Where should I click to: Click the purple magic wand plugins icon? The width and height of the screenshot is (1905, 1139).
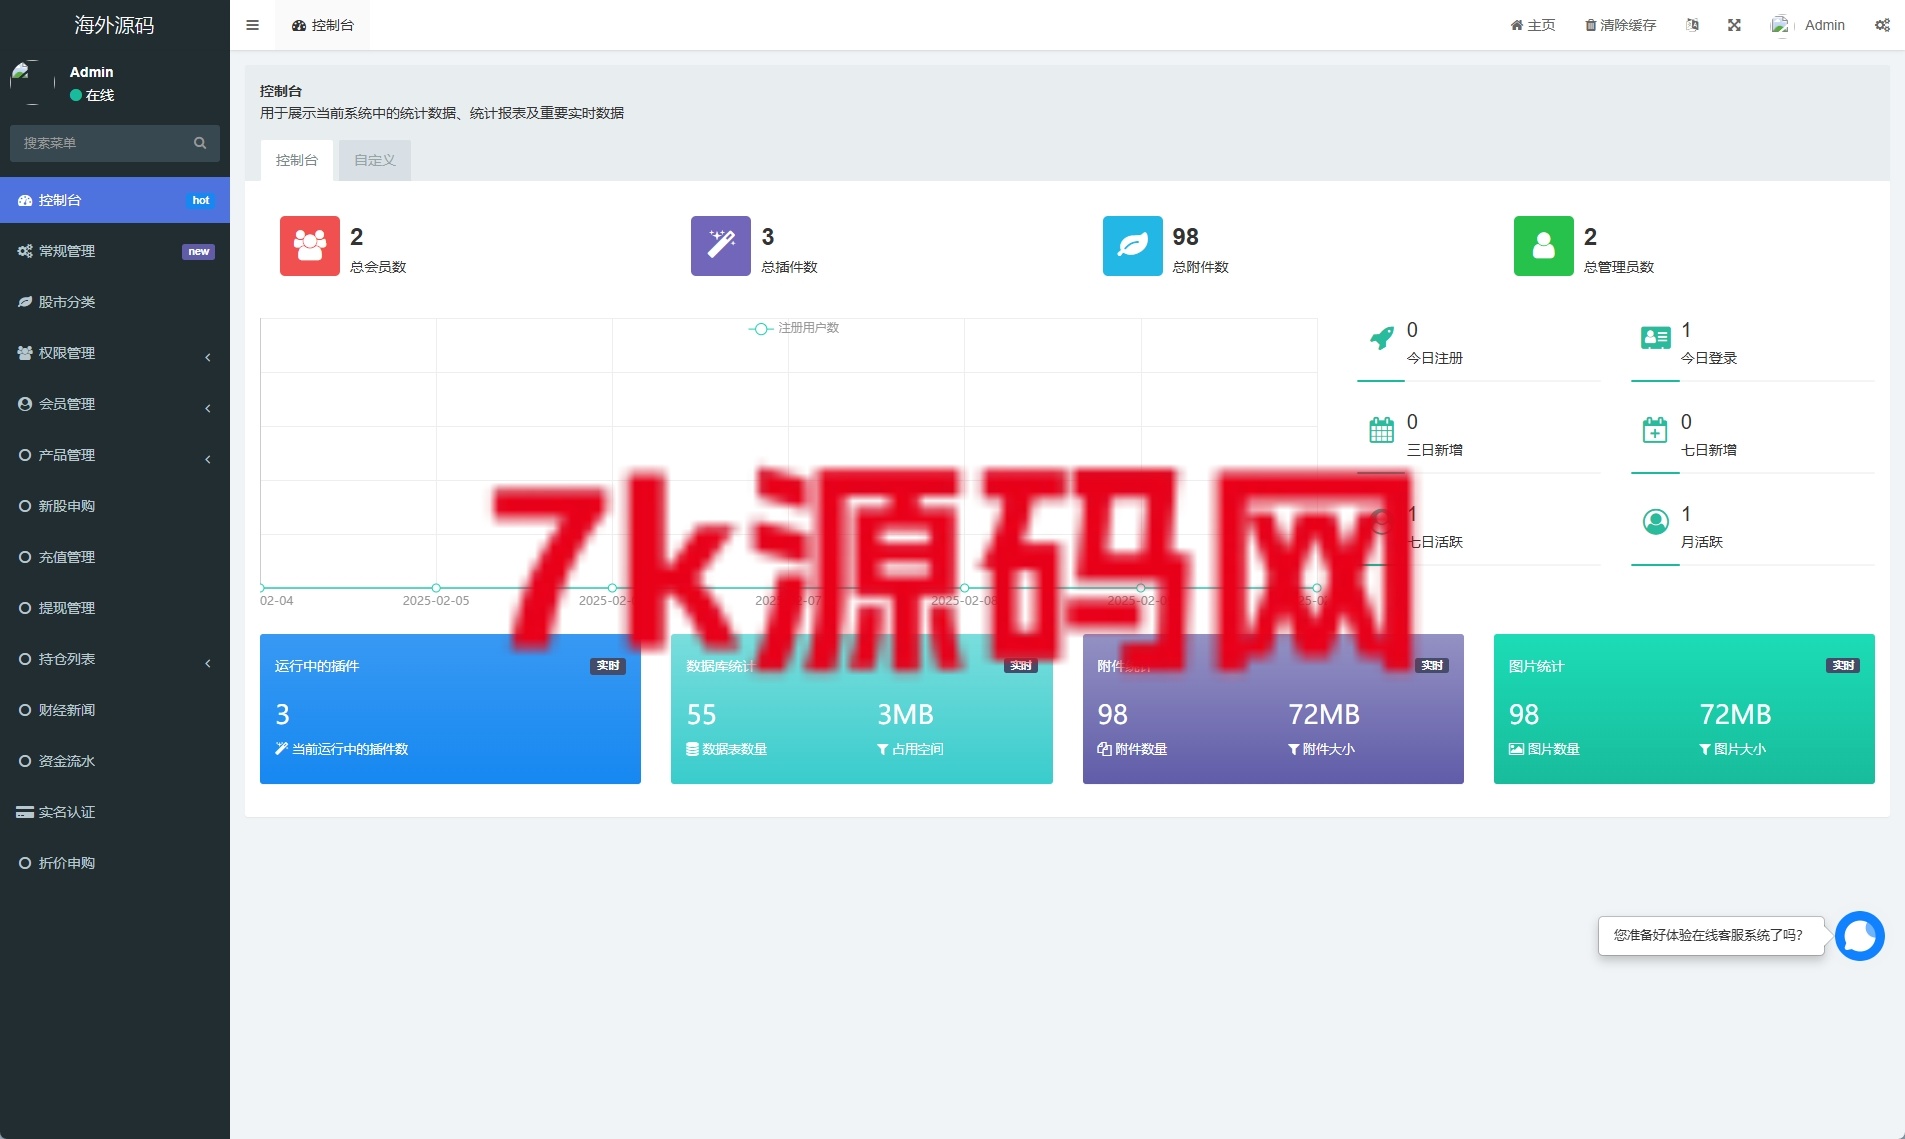721,246
